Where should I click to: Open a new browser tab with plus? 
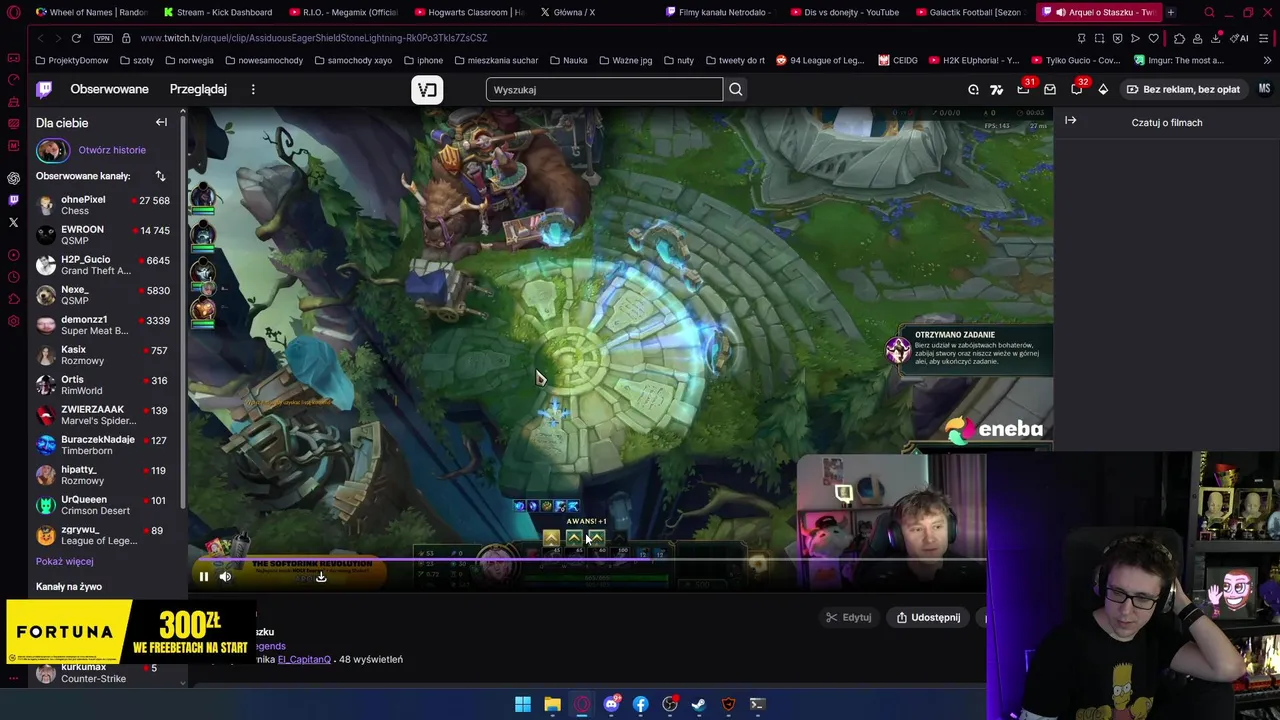coord(1170,12)
